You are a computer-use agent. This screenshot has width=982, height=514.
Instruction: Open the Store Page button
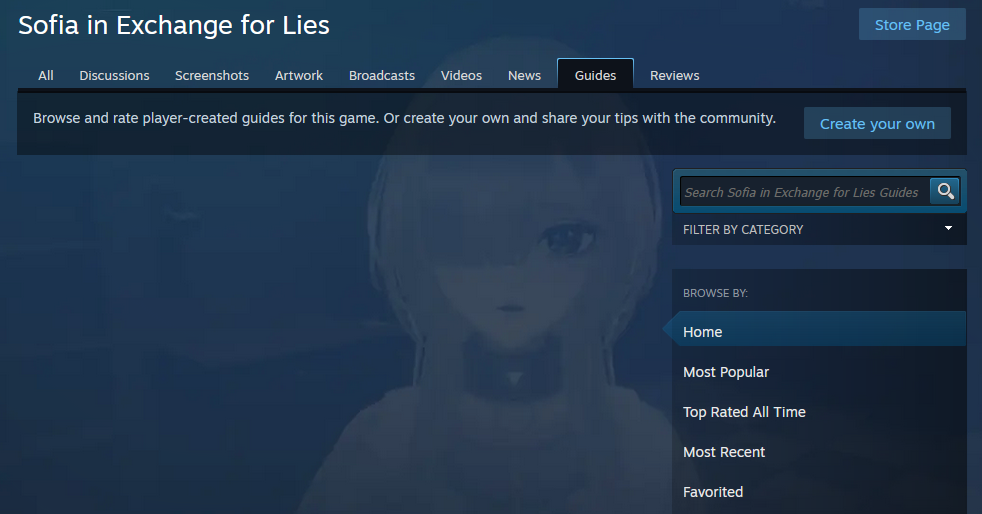912,24
